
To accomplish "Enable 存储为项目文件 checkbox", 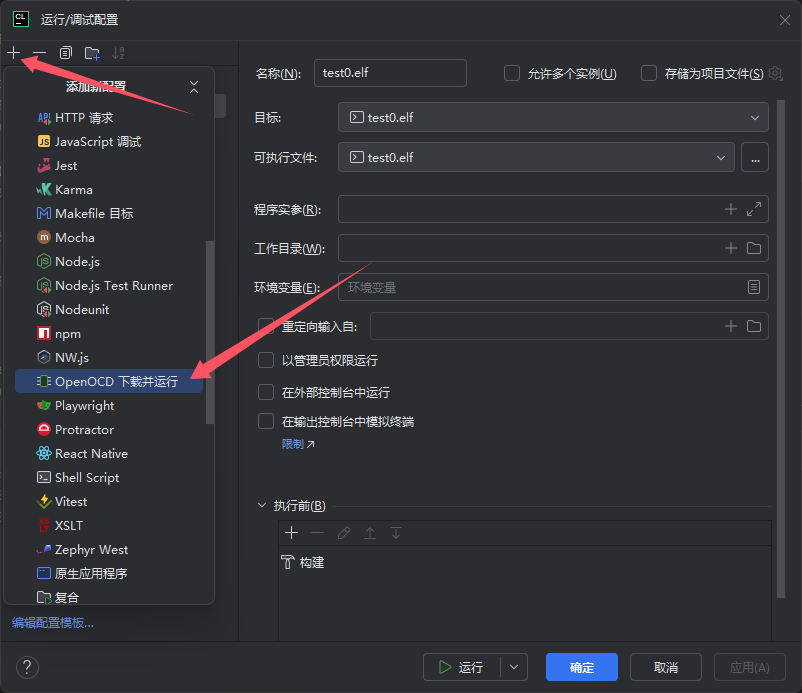I will tap(649, 73).
